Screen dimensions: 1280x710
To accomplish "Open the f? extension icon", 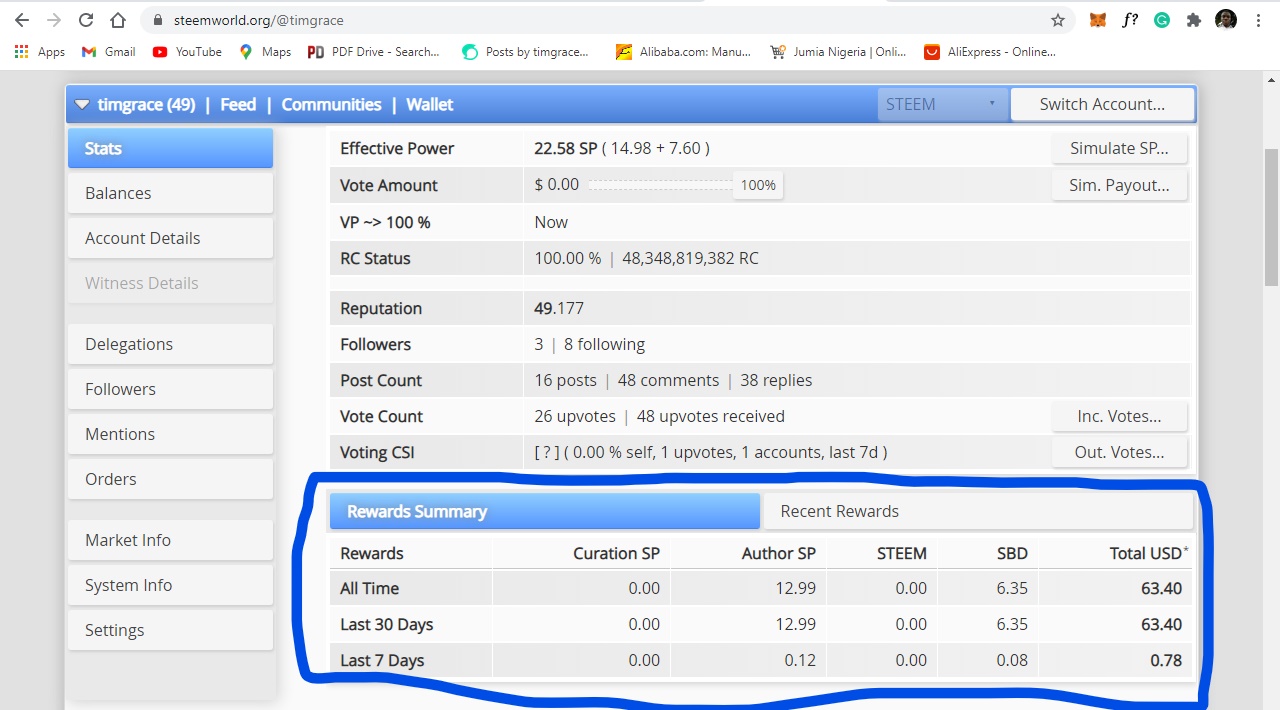I will coord(1130,20).
